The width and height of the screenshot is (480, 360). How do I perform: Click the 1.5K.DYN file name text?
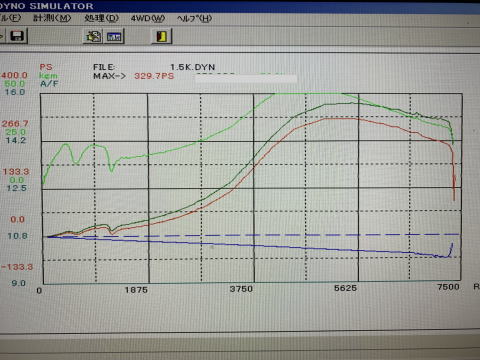tap(193, 67)
